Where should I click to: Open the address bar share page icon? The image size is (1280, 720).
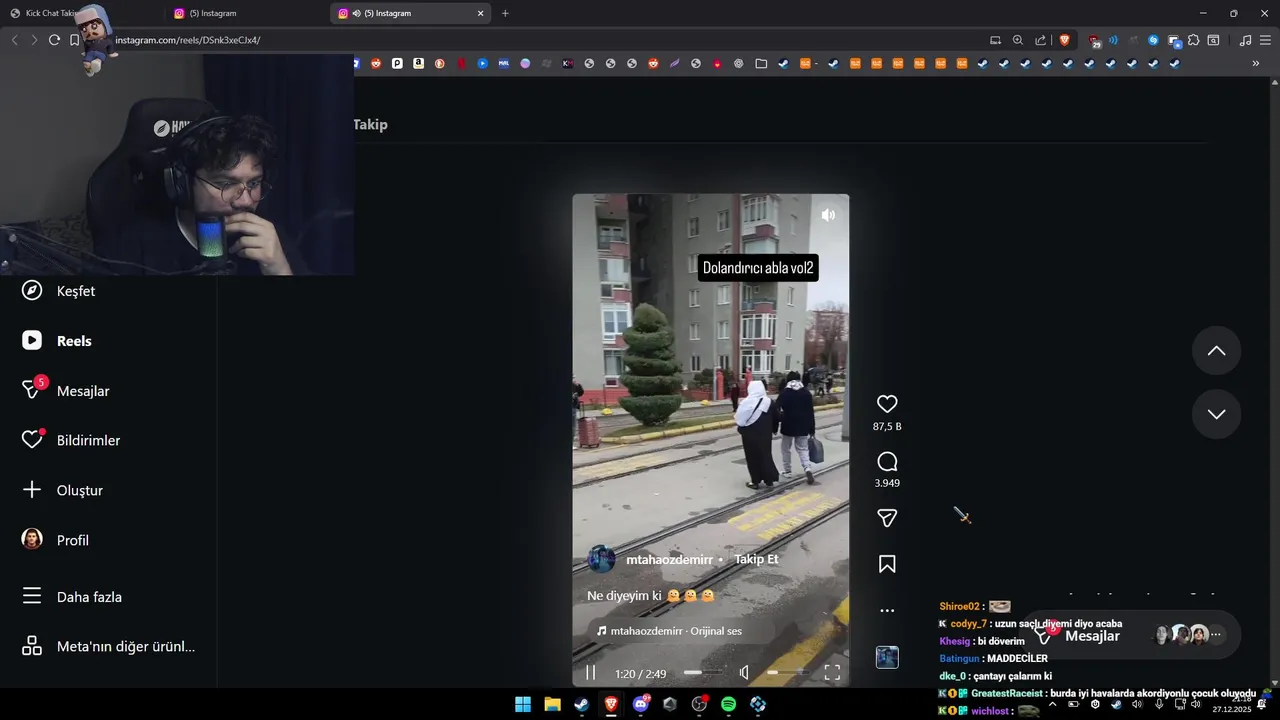(1040, 40)
